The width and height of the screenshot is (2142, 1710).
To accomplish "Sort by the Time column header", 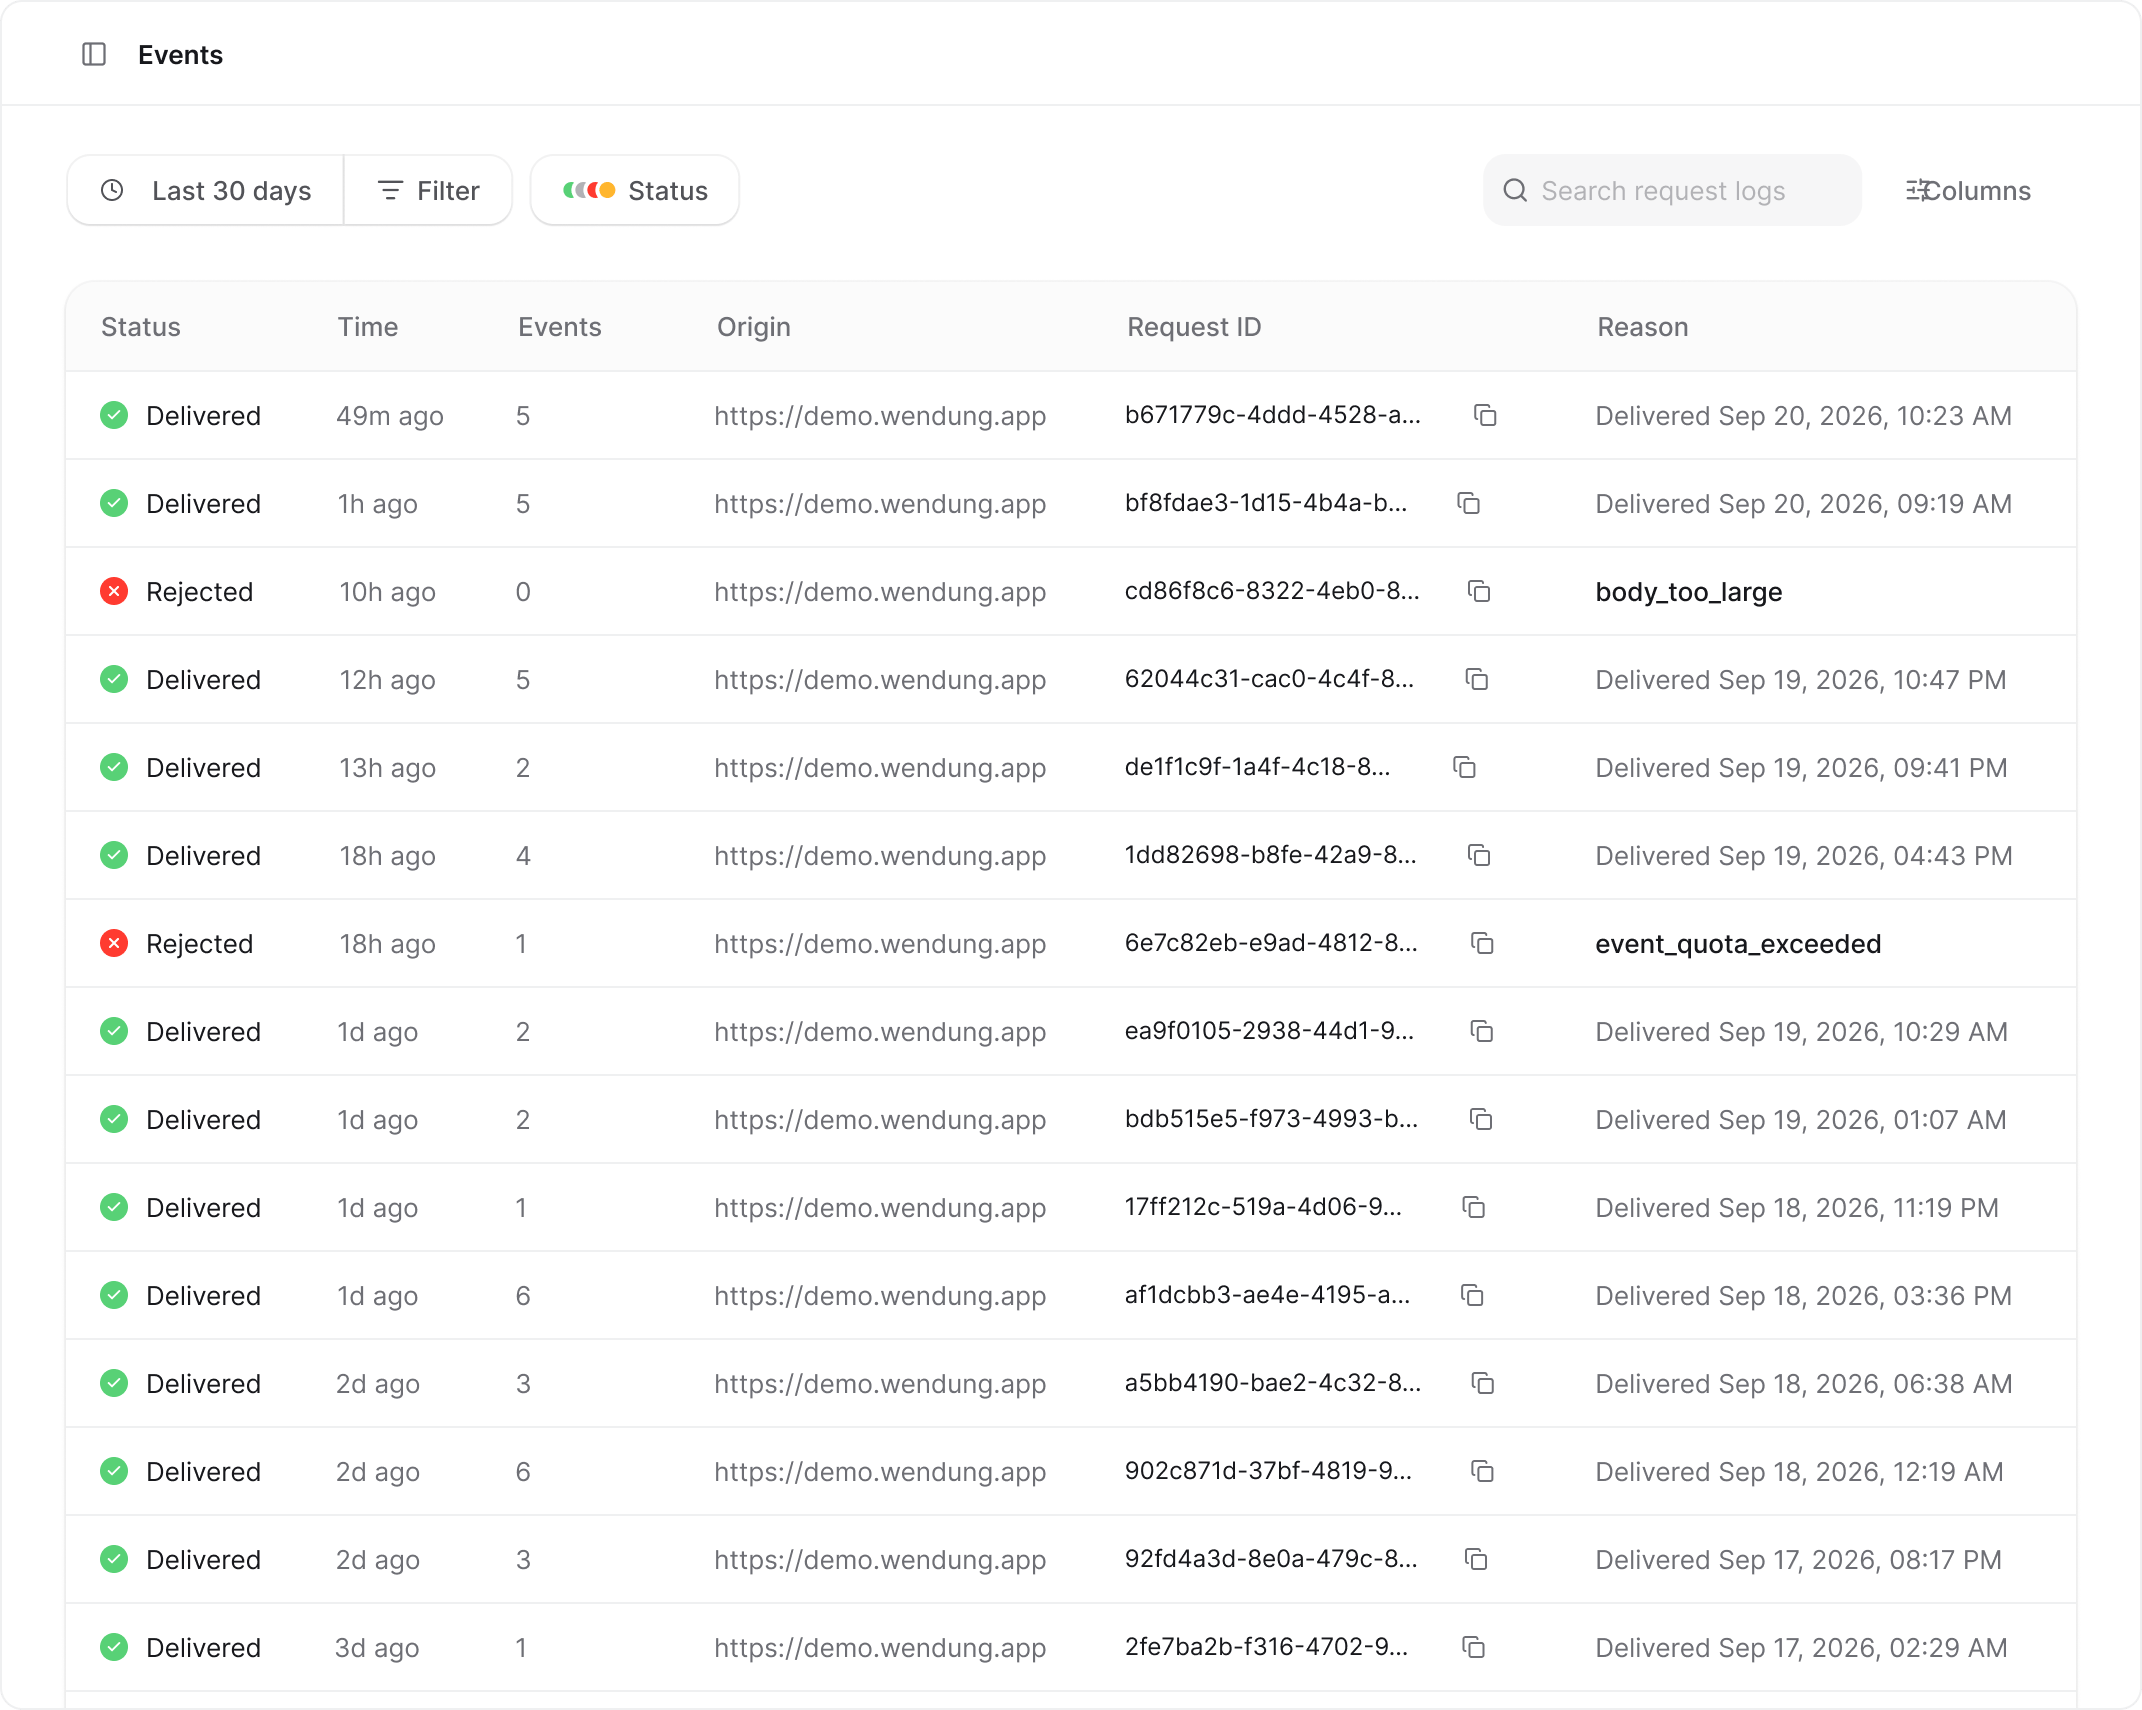I will click(x=368, y=327).
